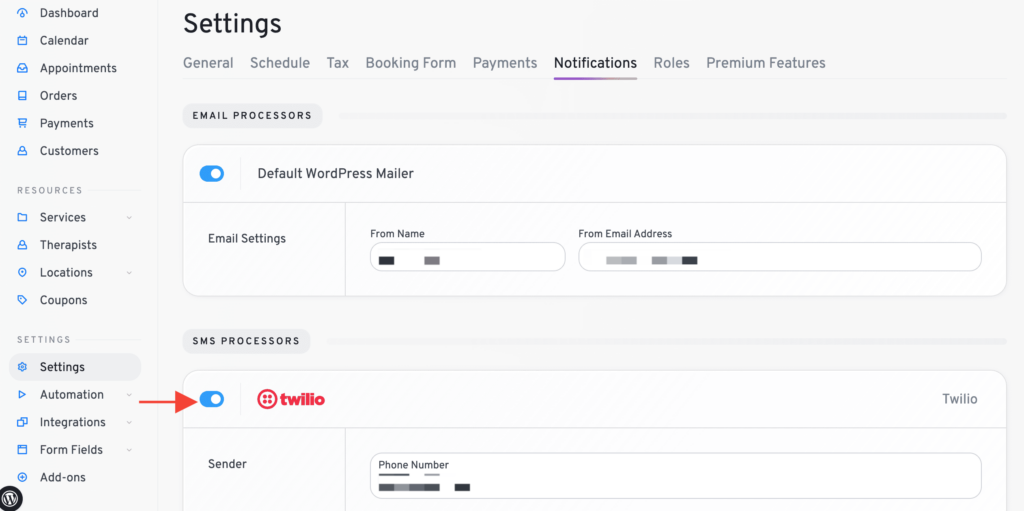The height and width of the screenshot is (511, 1024).
Task: Expand the Form Fields submenu chevron
Action: [129, 450]
